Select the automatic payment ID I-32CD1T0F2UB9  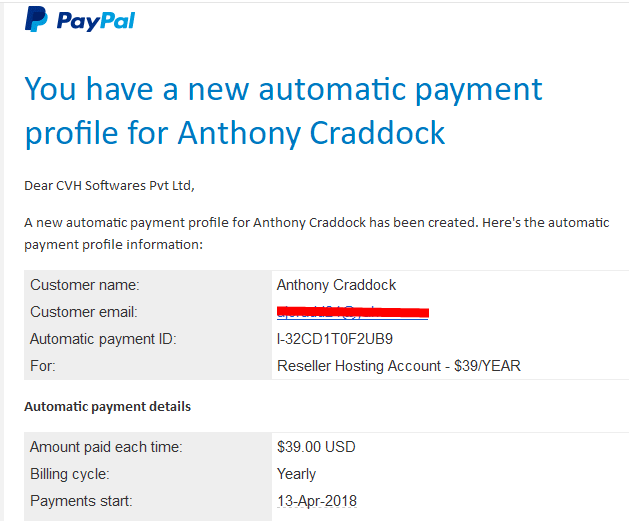point(335,339)
